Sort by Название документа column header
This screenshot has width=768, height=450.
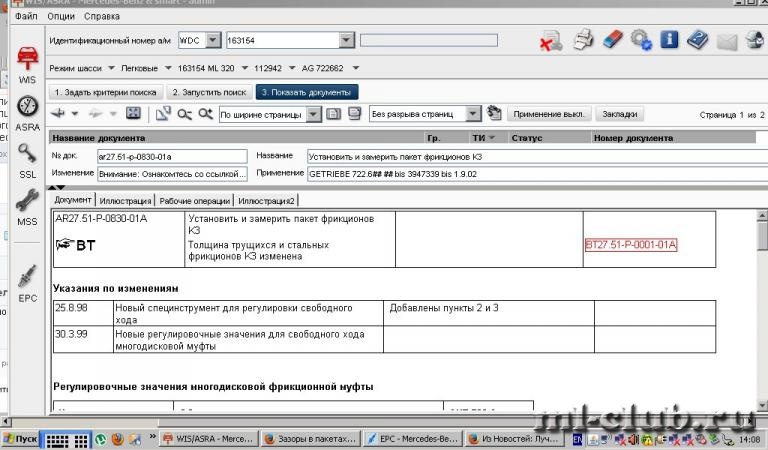[98, 138]
